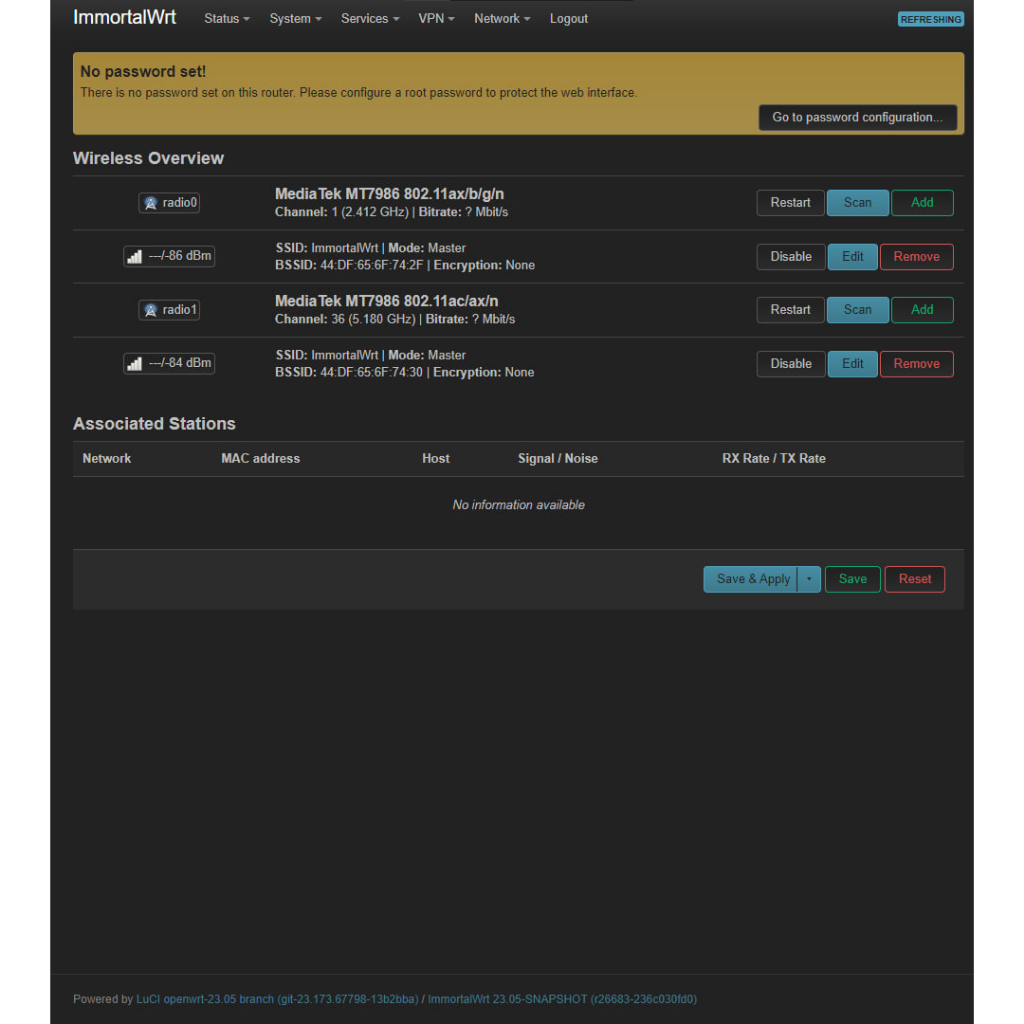Click the radio1 antenna icon badge
The width and height of the screenshot is (1024, 1024).
169,310
